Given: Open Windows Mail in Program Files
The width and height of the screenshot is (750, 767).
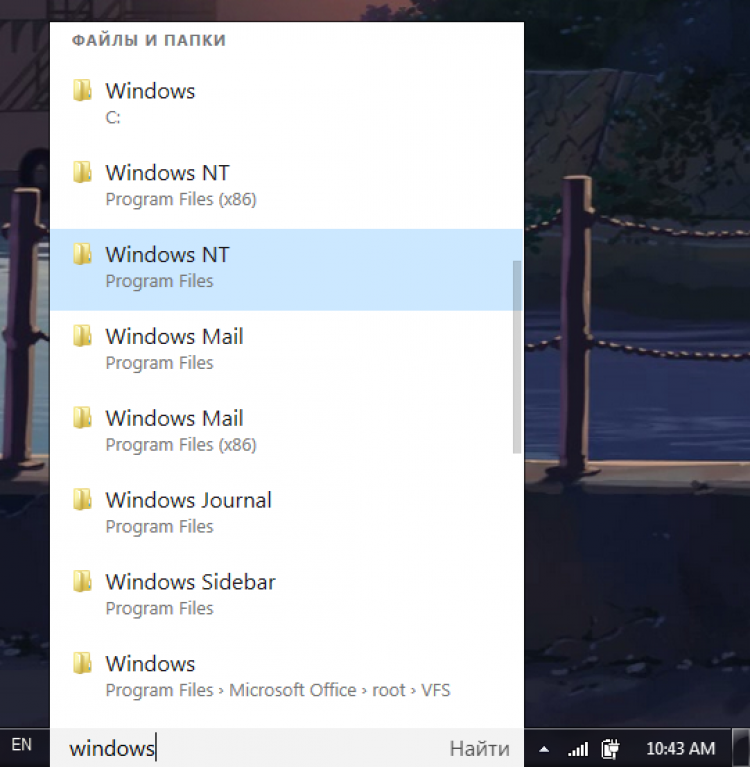Looking at the screenshot, I should [x=286, y=351].
